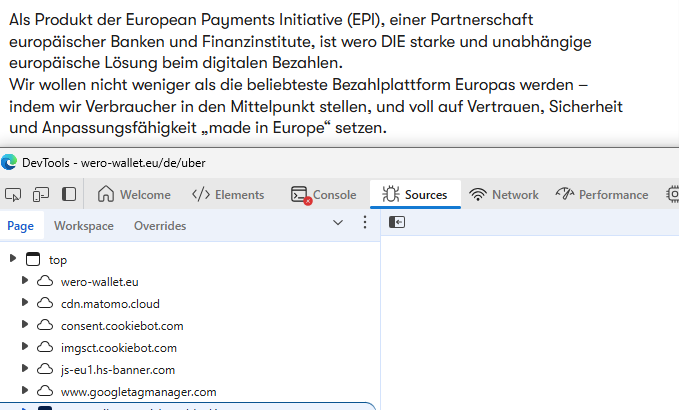Click cloud icon next to www.googletagmanager.com
The image size is (679, 410).
tap(45, 391)
